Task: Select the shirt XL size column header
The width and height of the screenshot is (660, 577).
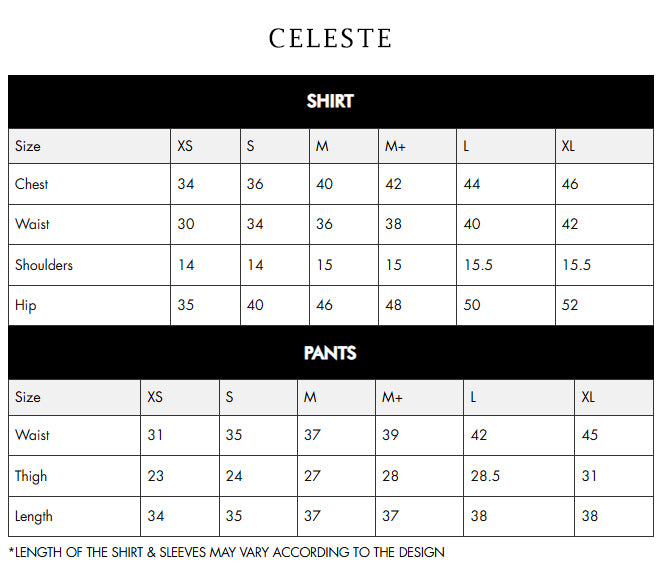Action: point(568,146)
